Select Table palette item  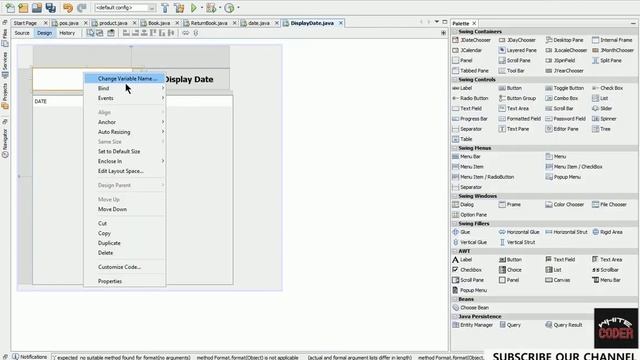(462, 139)
